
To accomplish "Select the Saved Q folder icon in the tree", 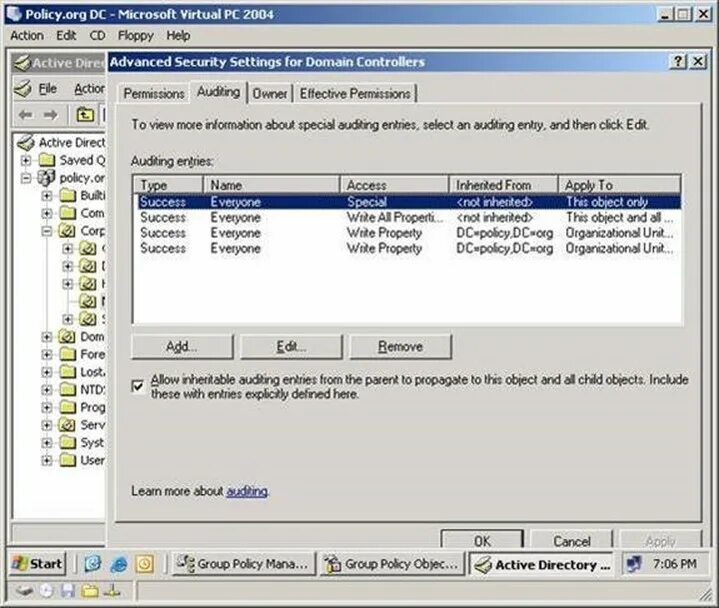I will click(47, 160).
